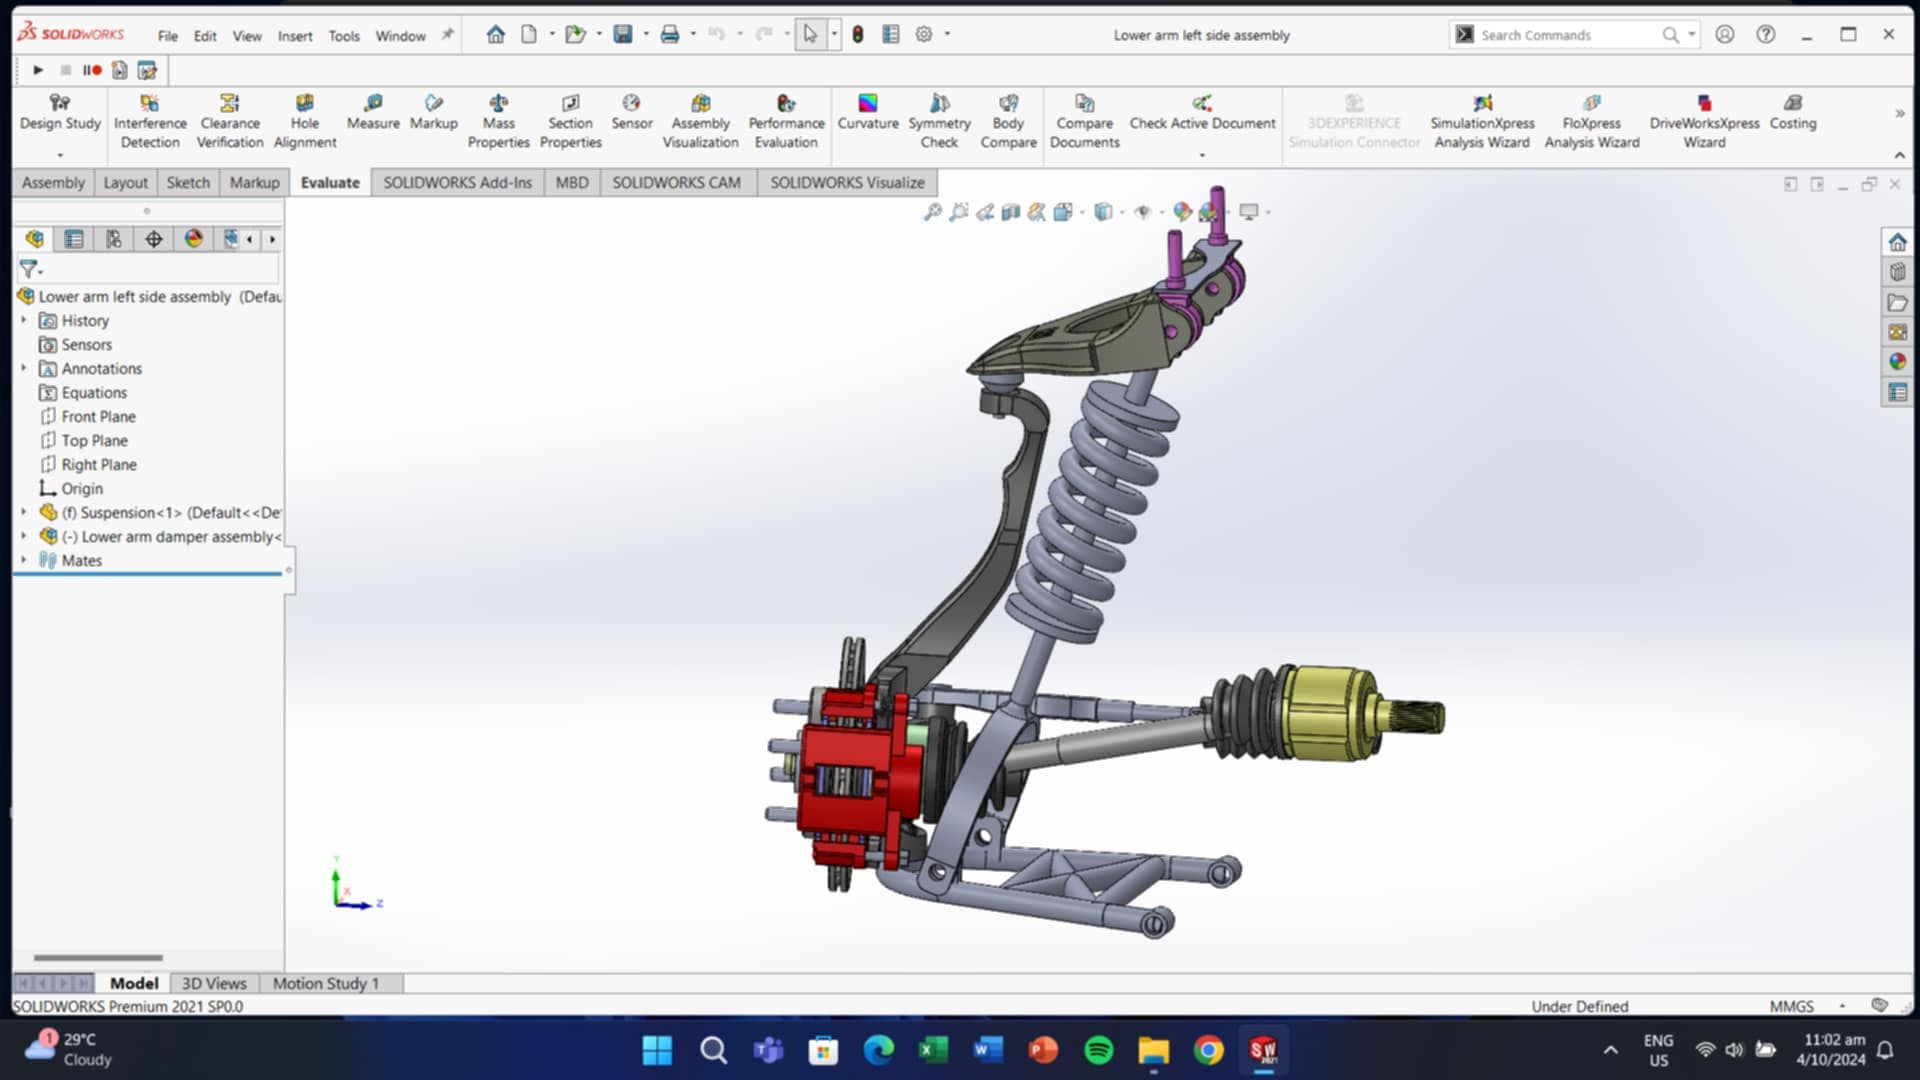This screenshot has width=1920, height=1080.
Task: Click Zoom to Fit in view toolbar
Action: pos(932,212)
